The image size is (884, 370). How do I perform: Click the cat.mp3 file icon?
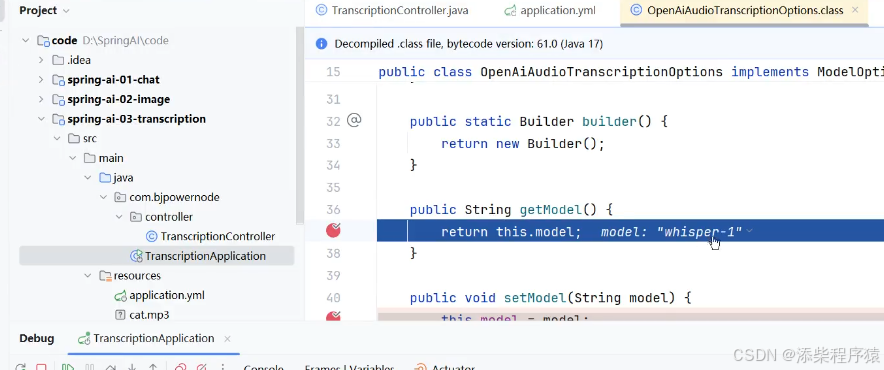120,315
